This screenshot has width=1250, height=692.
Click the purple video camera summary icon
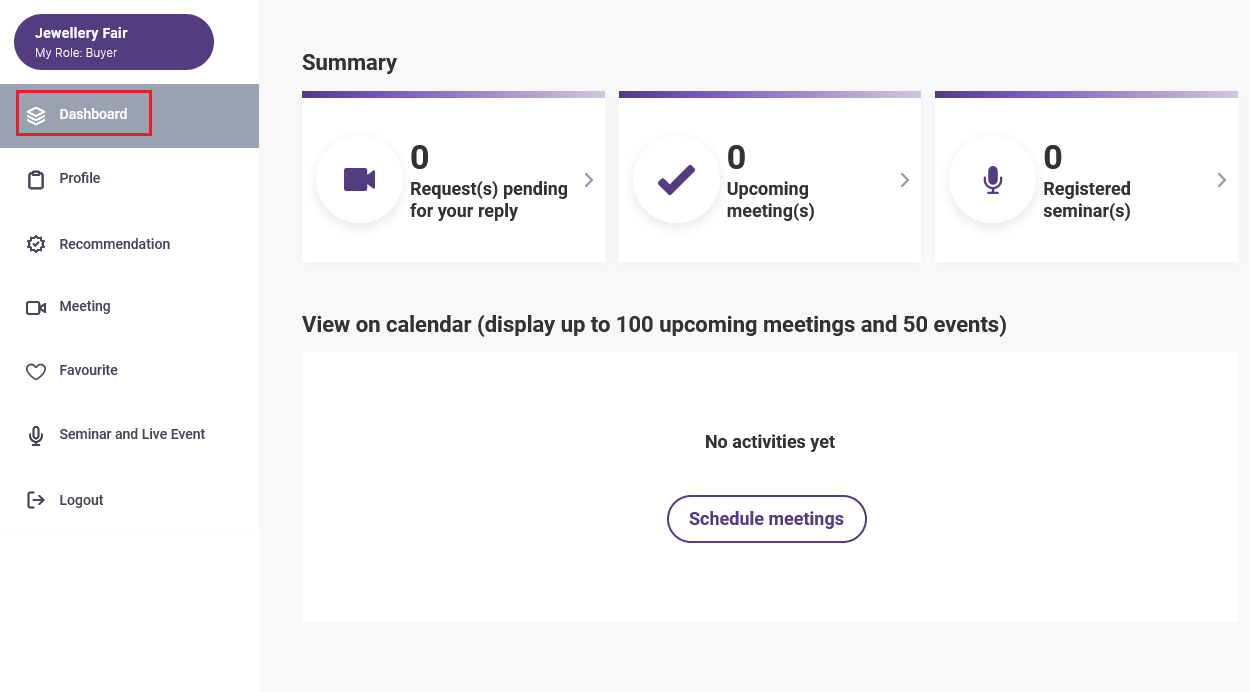coord(359,180)
